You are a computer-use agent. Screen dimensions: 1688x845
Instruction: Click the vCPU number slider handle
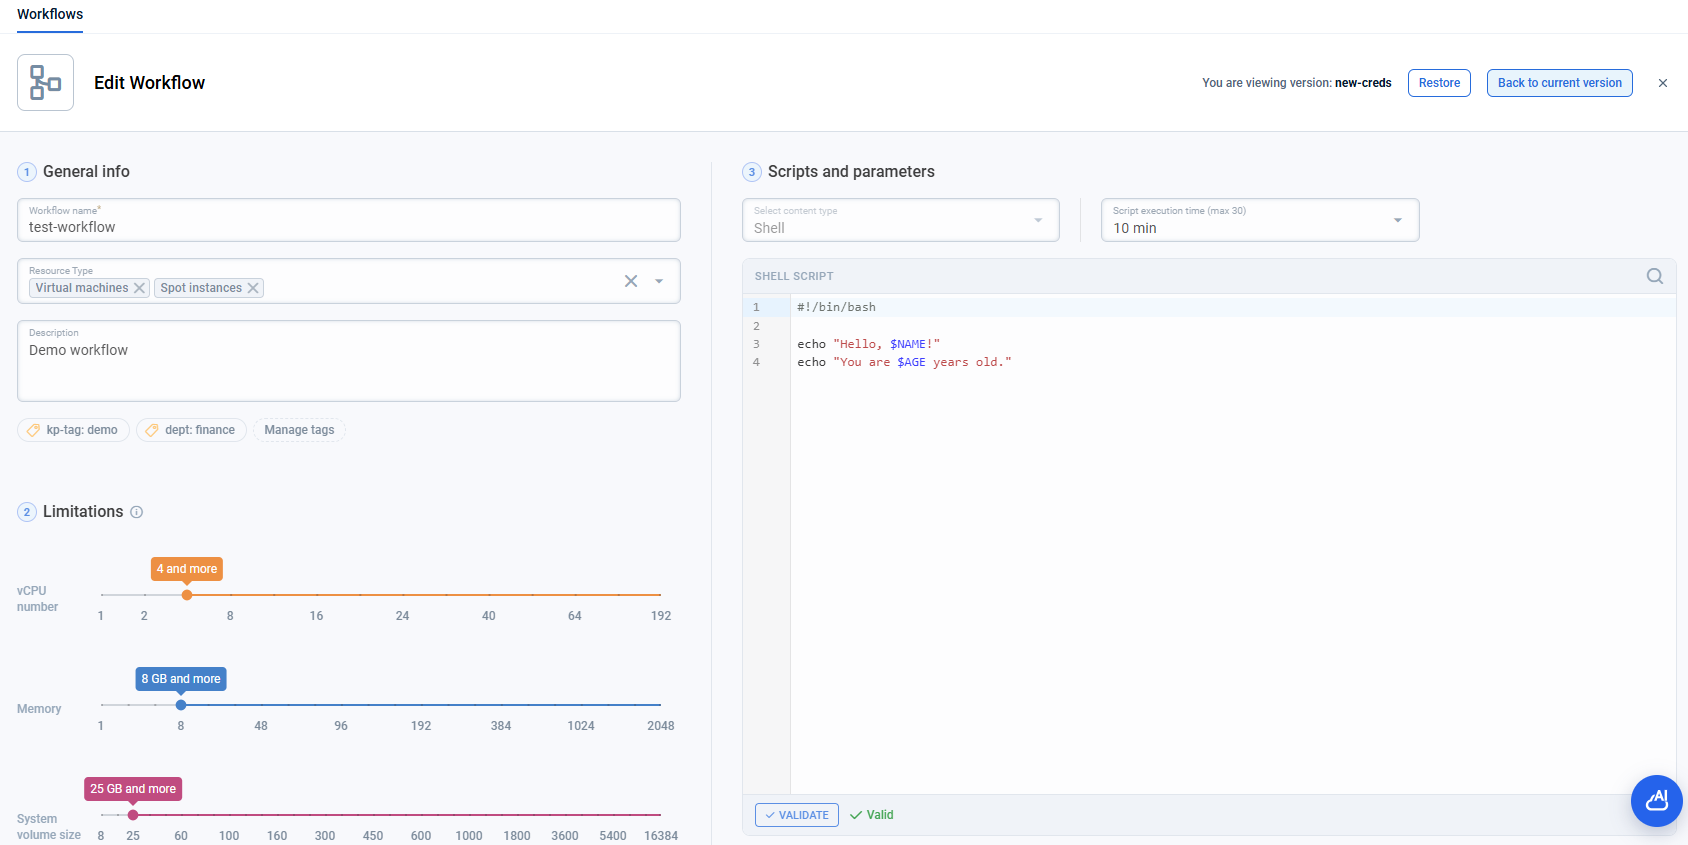pyautogui.click(x=187, y=595)
